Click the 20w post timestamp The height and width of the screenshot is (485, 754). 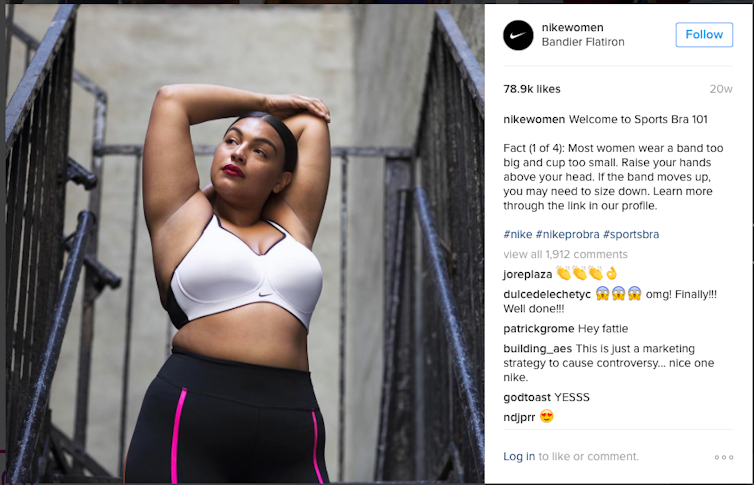click(721, 89)
